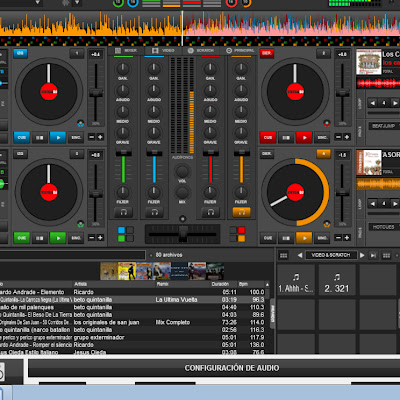Go to previous sampler bank arrow
The height and width of the screenshot is (400, 400).
point(300,255)
